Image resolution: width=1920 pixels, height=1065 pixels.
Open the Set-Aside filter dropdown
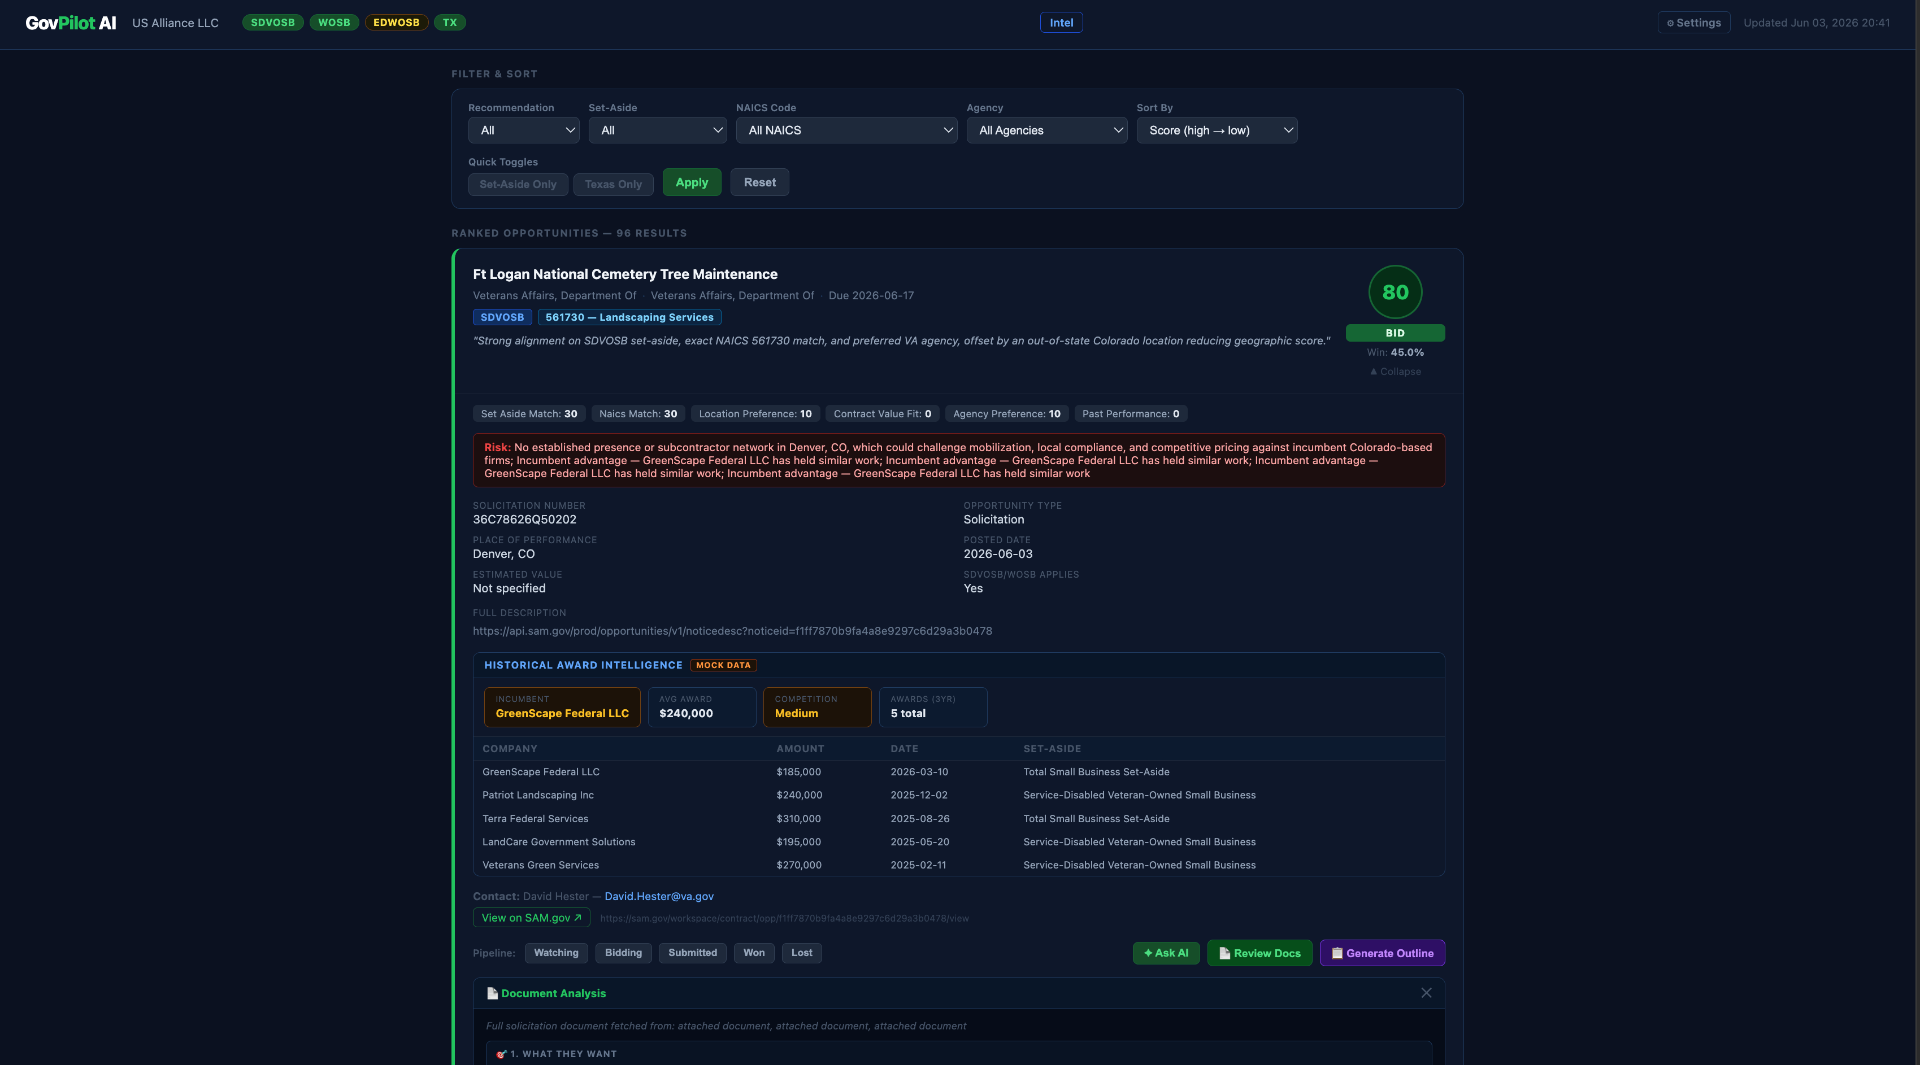[657, 130]
